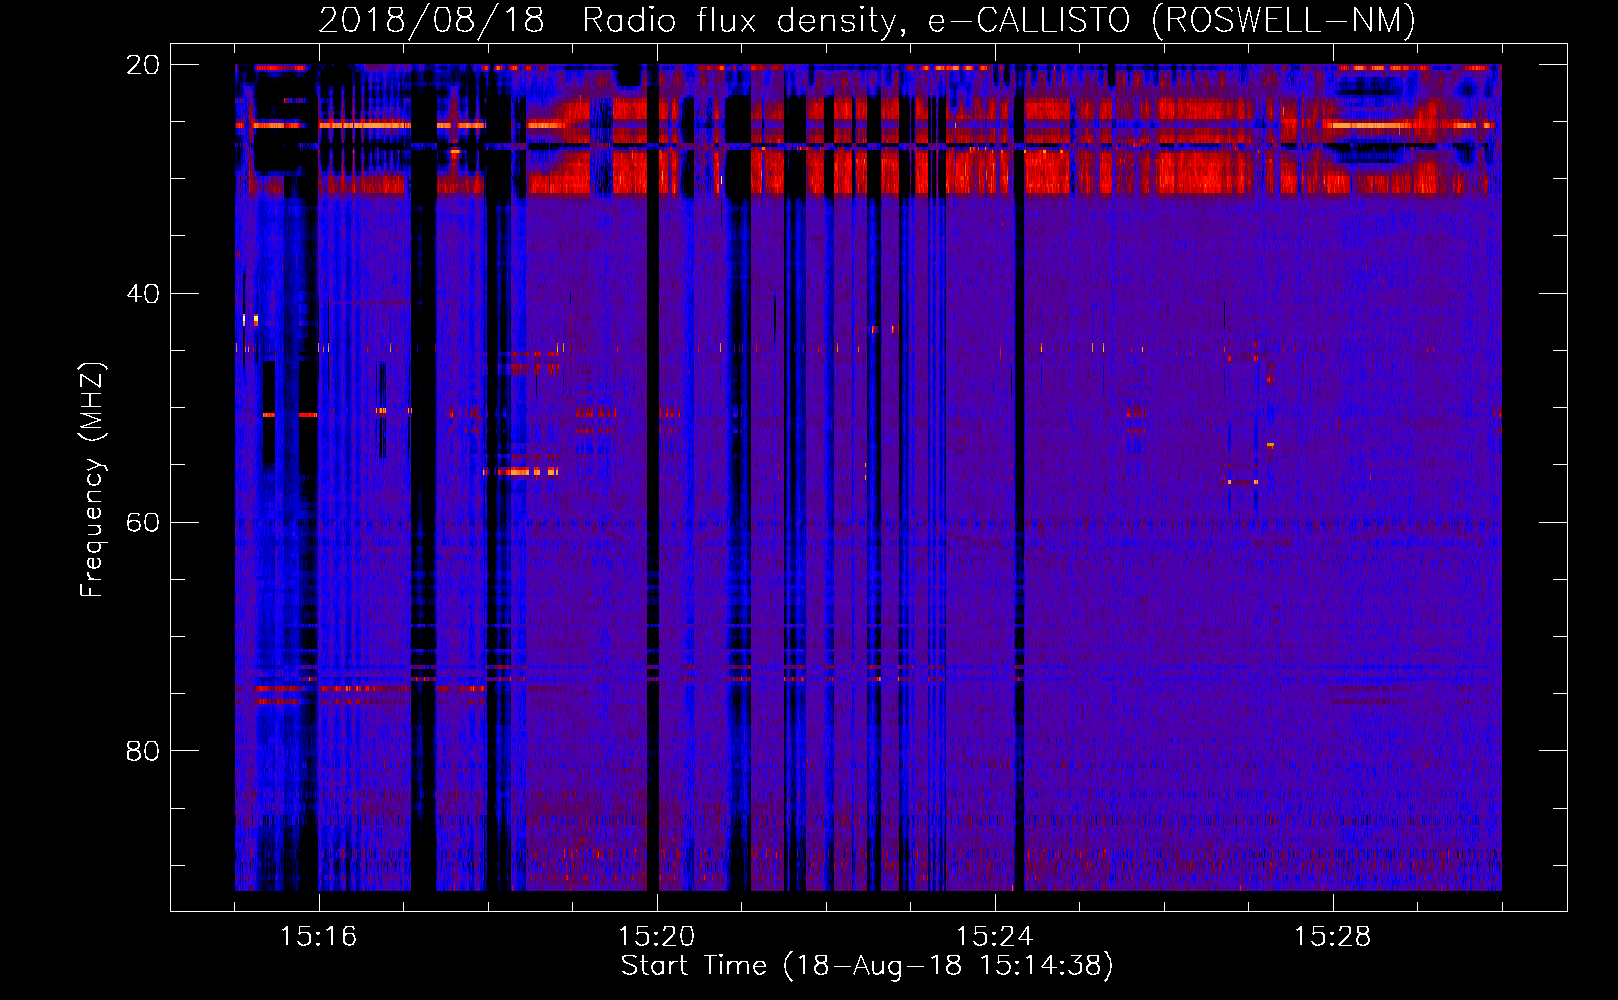Click the plot title naming e-CALLISTO ROSWELL-NM

[867, 21]
